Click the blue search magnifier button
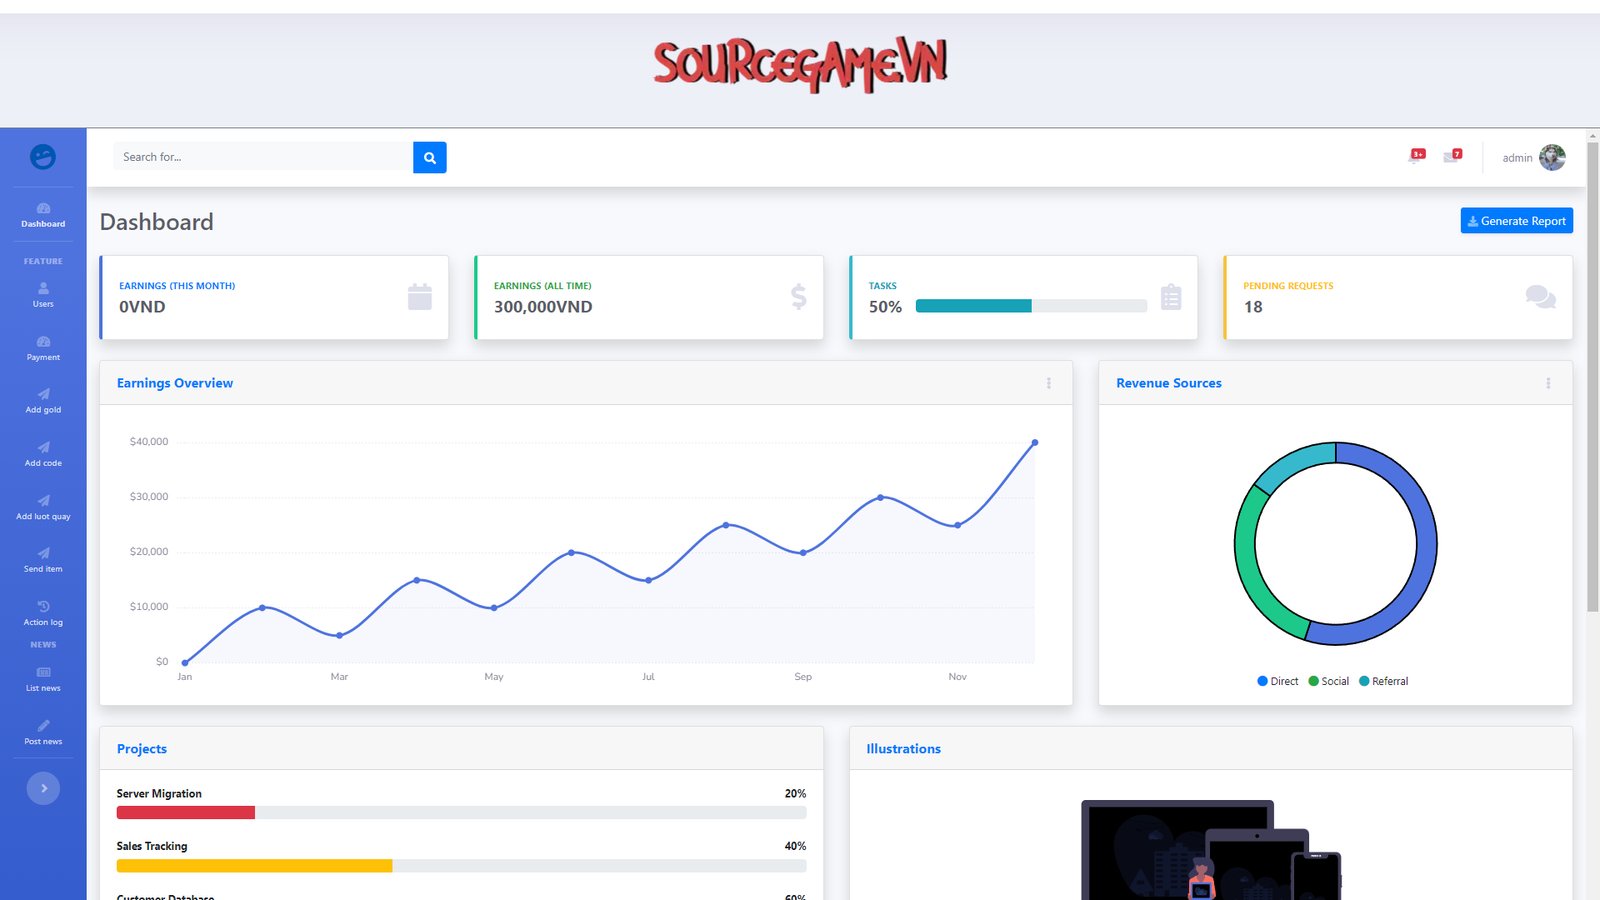The width and height of the screenshot is (1600, 900). tap(429, 157)
